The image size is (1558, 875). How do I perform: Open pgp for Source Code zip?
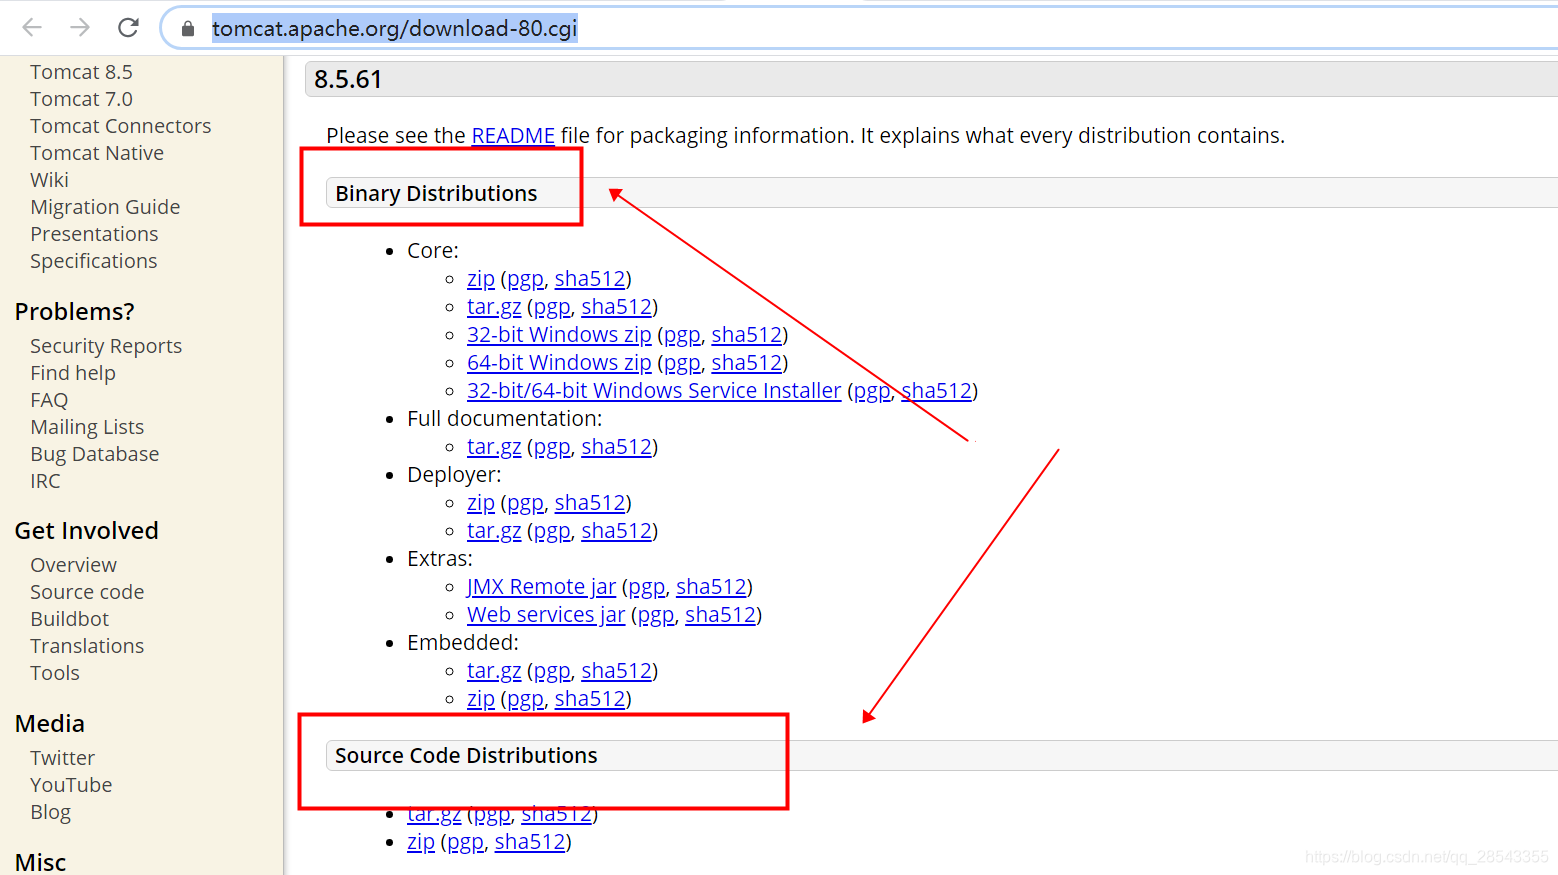click(x=465, y=842)
